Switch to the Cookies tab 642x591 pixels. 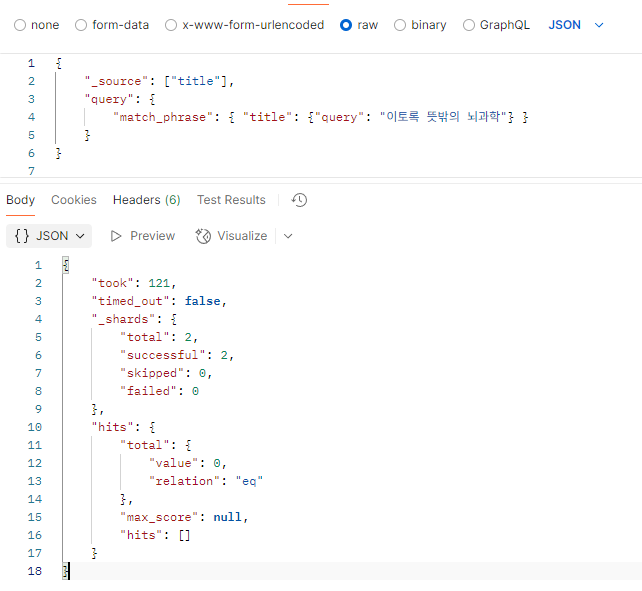pos(74,200)
